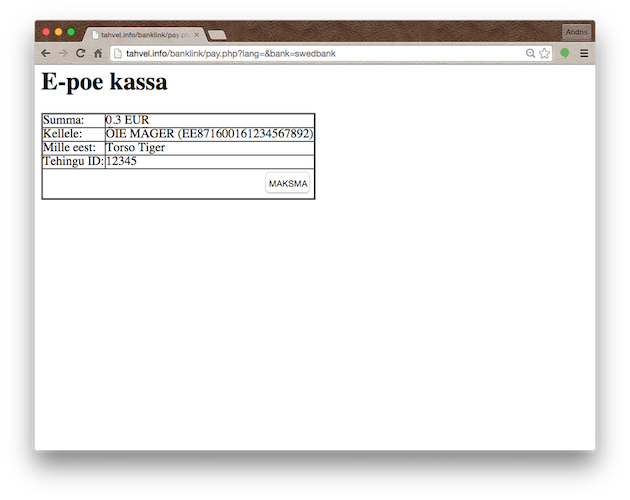Screen dimensions: 630x500
Task: Maximize the window with the green button
Action: tap(71, 33)
